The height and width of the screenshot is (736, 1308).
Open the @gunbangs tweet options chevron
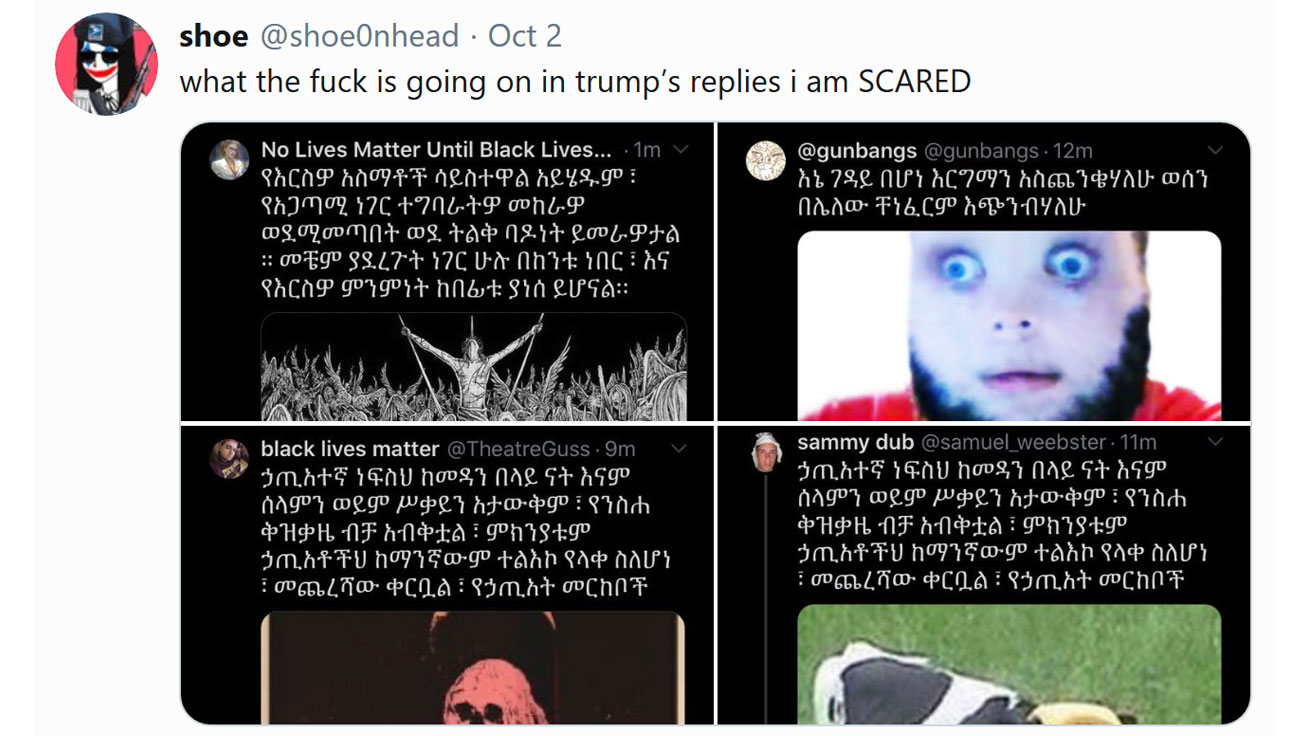click(1216, 151)
